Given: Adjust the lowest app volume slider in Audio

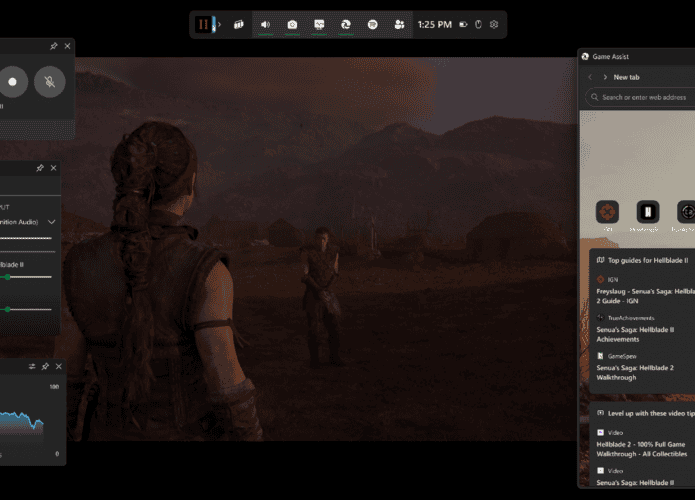Looking at the screenshot, I should click(x=26, y=309).
